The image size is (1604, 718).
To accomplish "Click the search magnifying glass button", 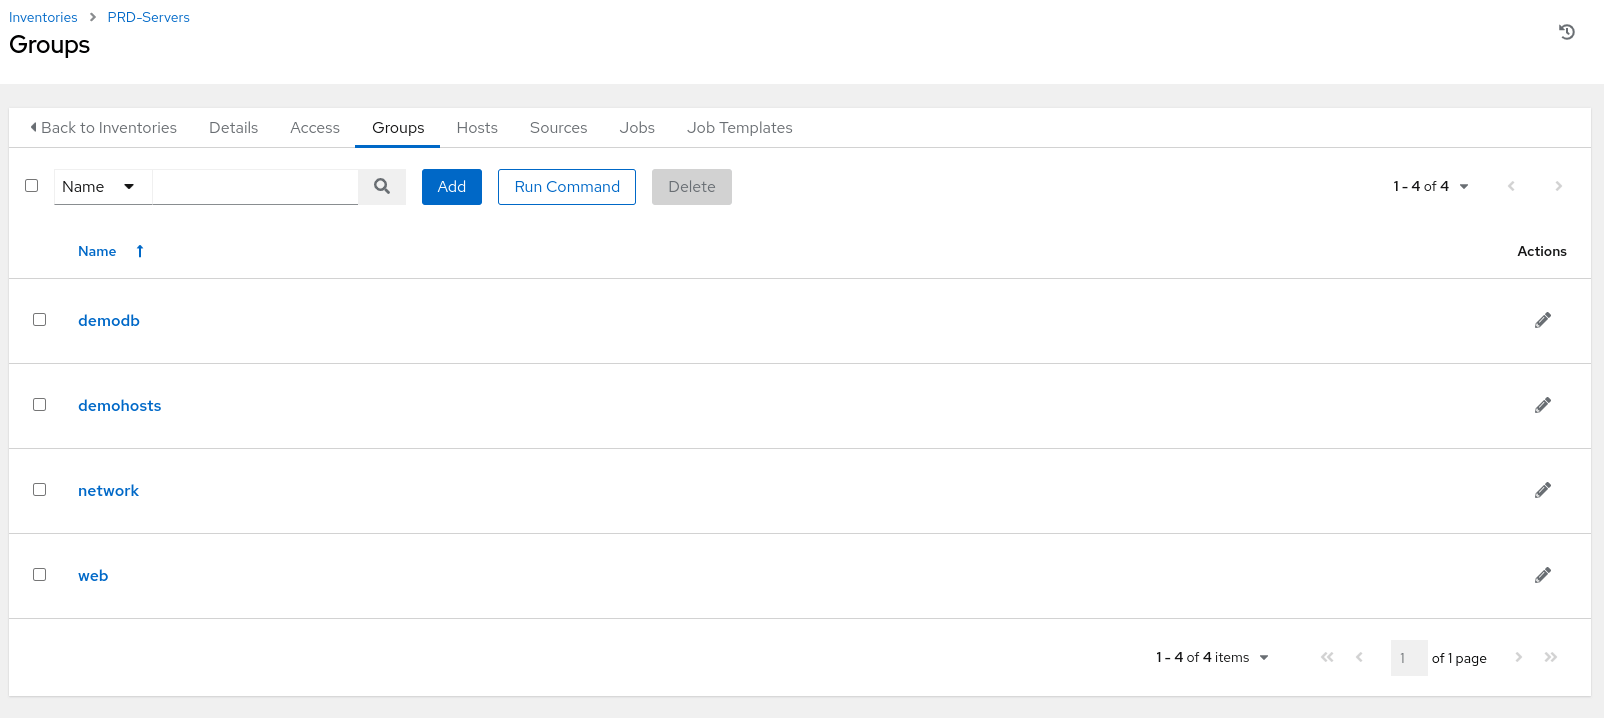I will 382,187.
